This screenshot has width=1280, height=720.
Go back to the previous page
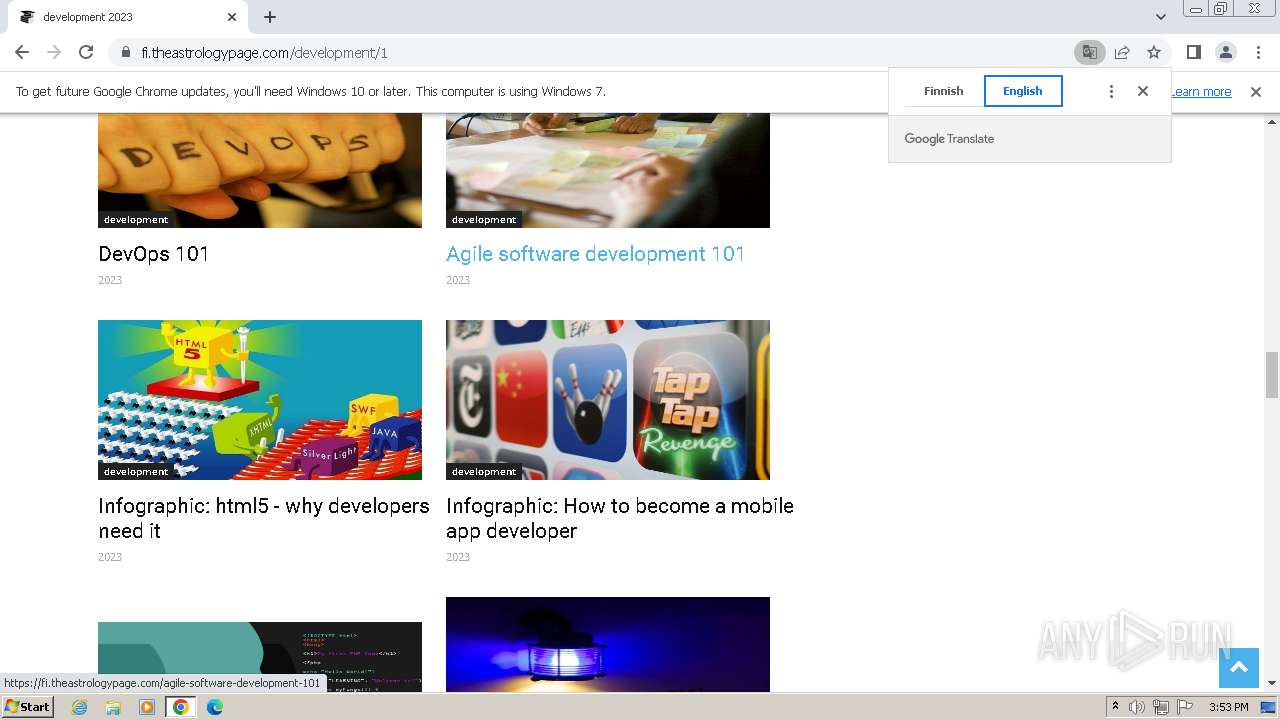pos(22,52)
